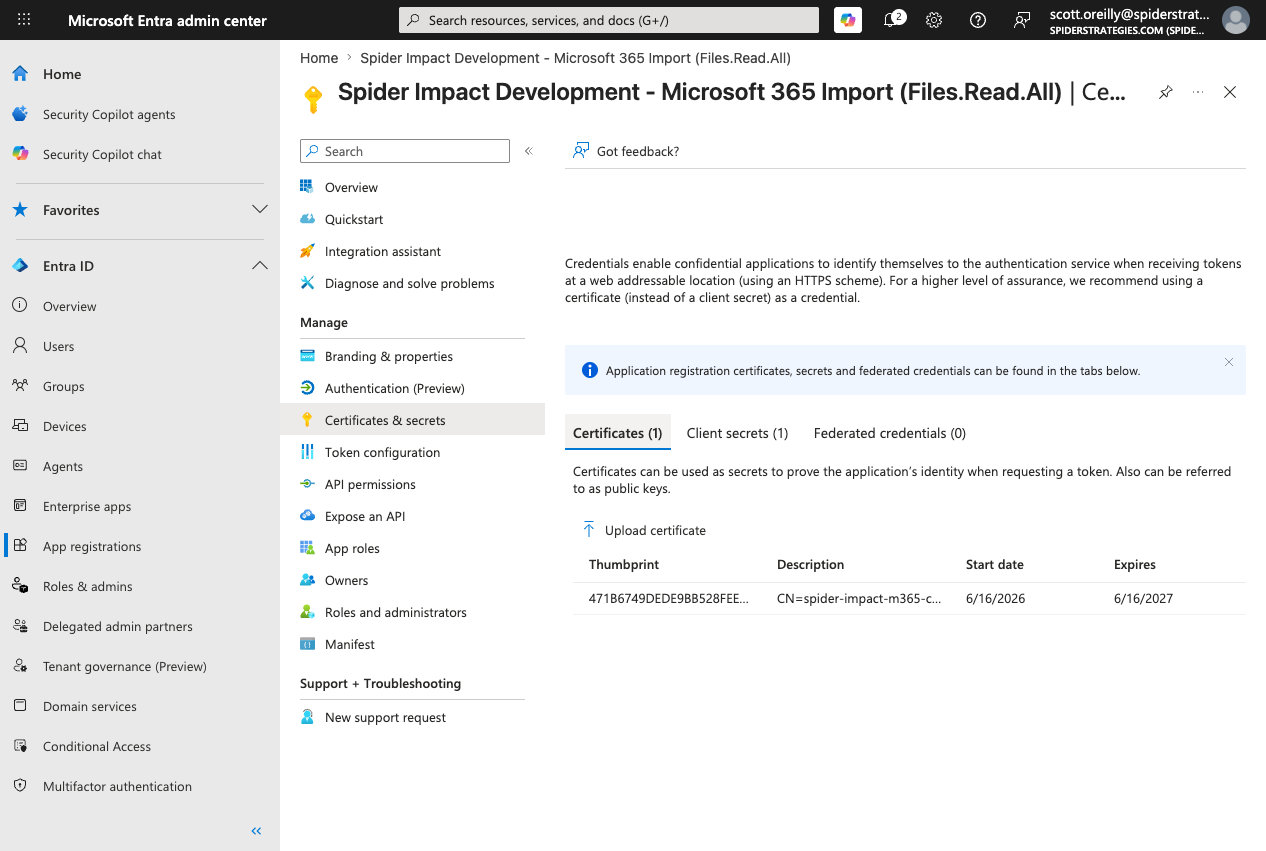Click the Spider Impact Development breadcrumb
The height and width of the screenshot is (851, 1266).
575,58
